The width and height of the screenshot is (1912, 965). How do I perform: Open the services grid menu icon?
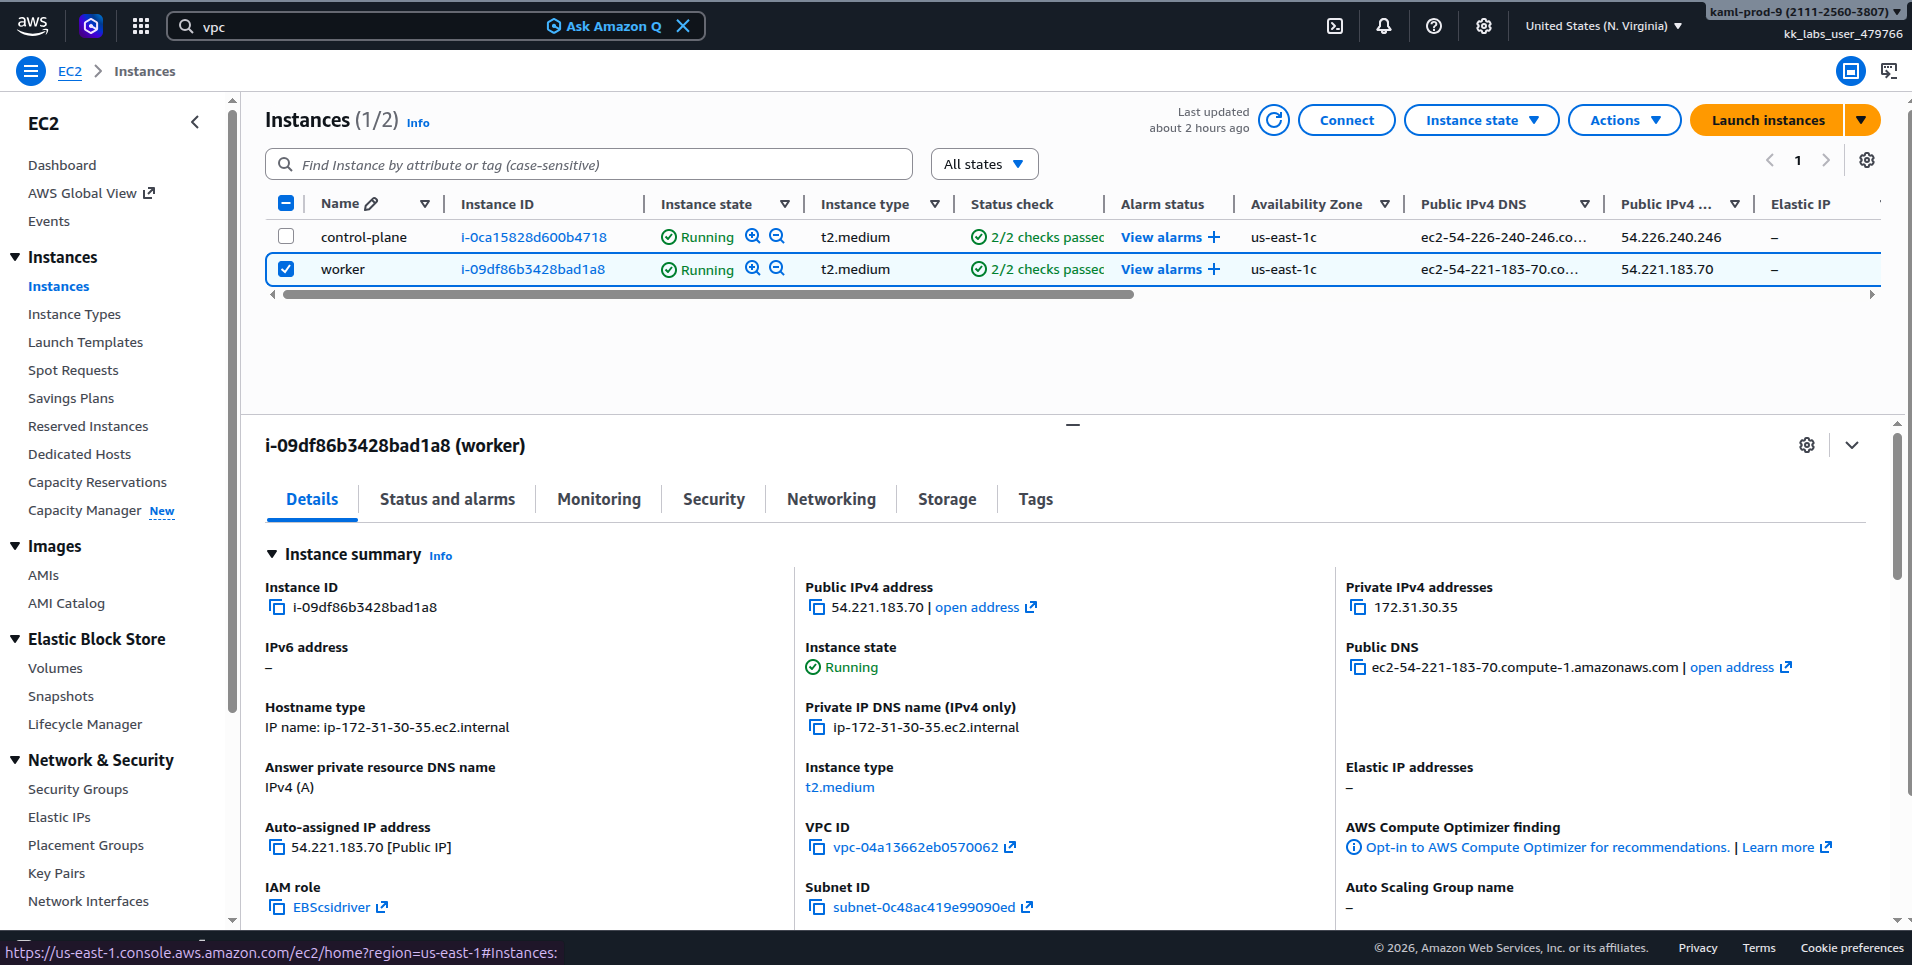click(x=141, y=26)
